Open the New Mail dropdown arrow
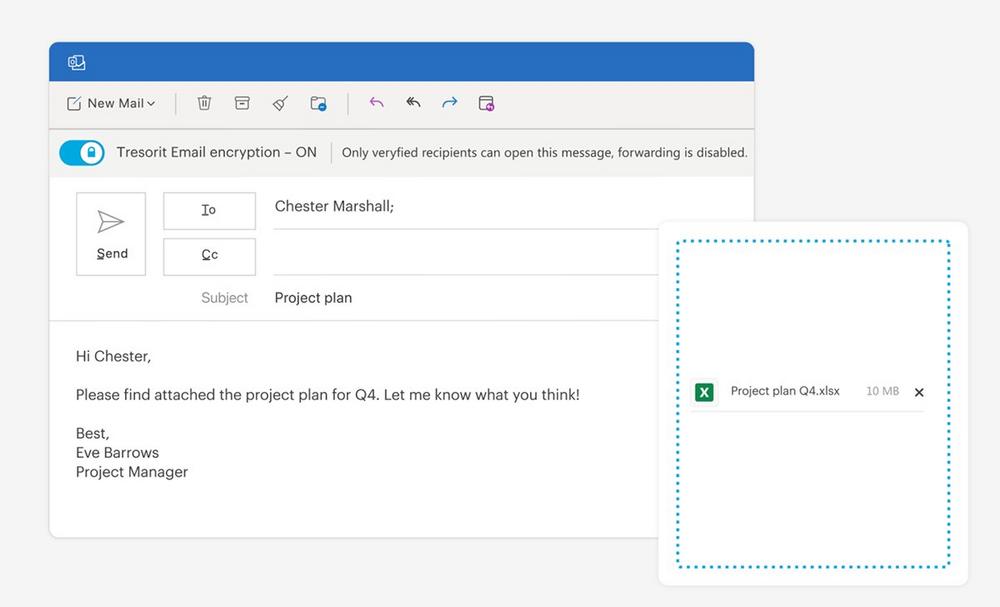Screen dimensions: 1000x607 (151, 103)
